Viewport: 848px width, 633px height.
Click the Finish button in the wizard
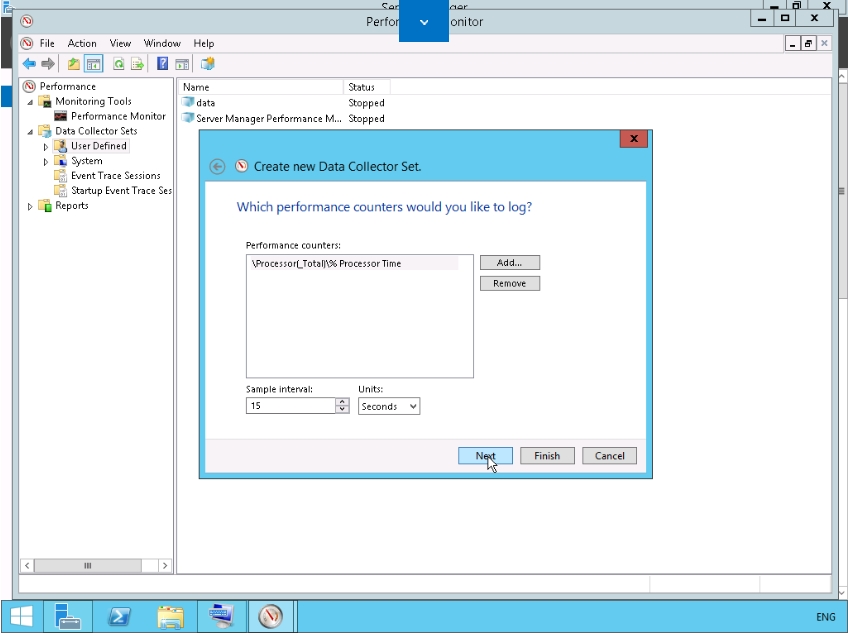(547, 456)
